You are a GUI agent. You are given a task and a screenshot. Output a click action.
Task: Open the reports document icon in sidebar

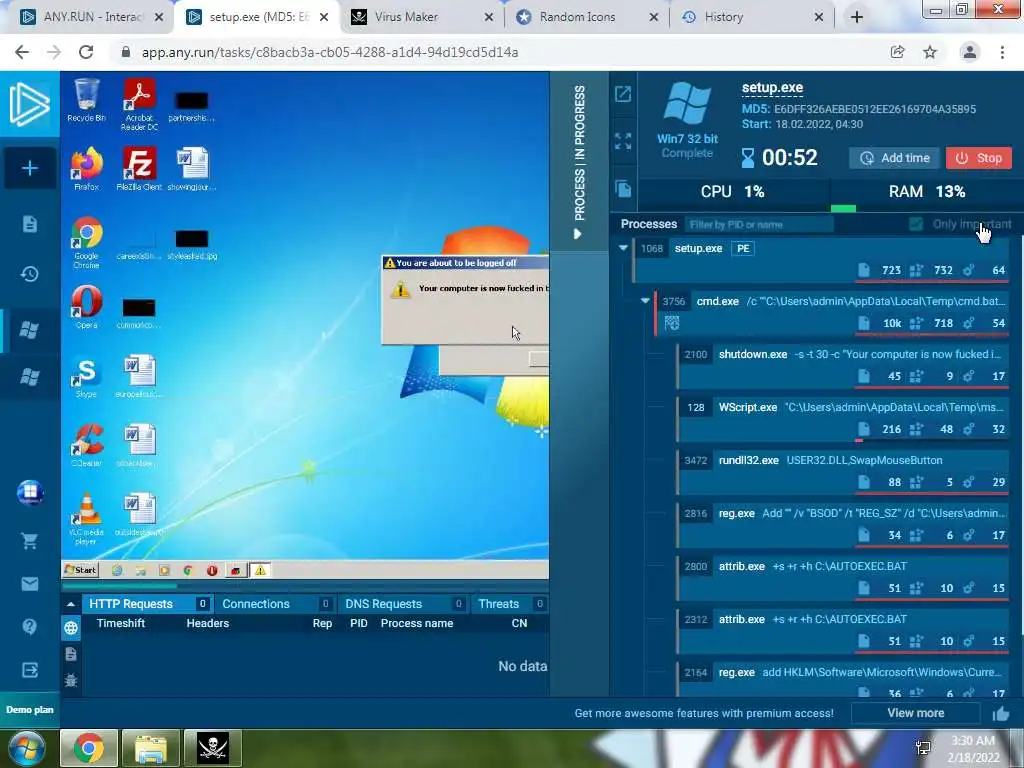(29, 224)
